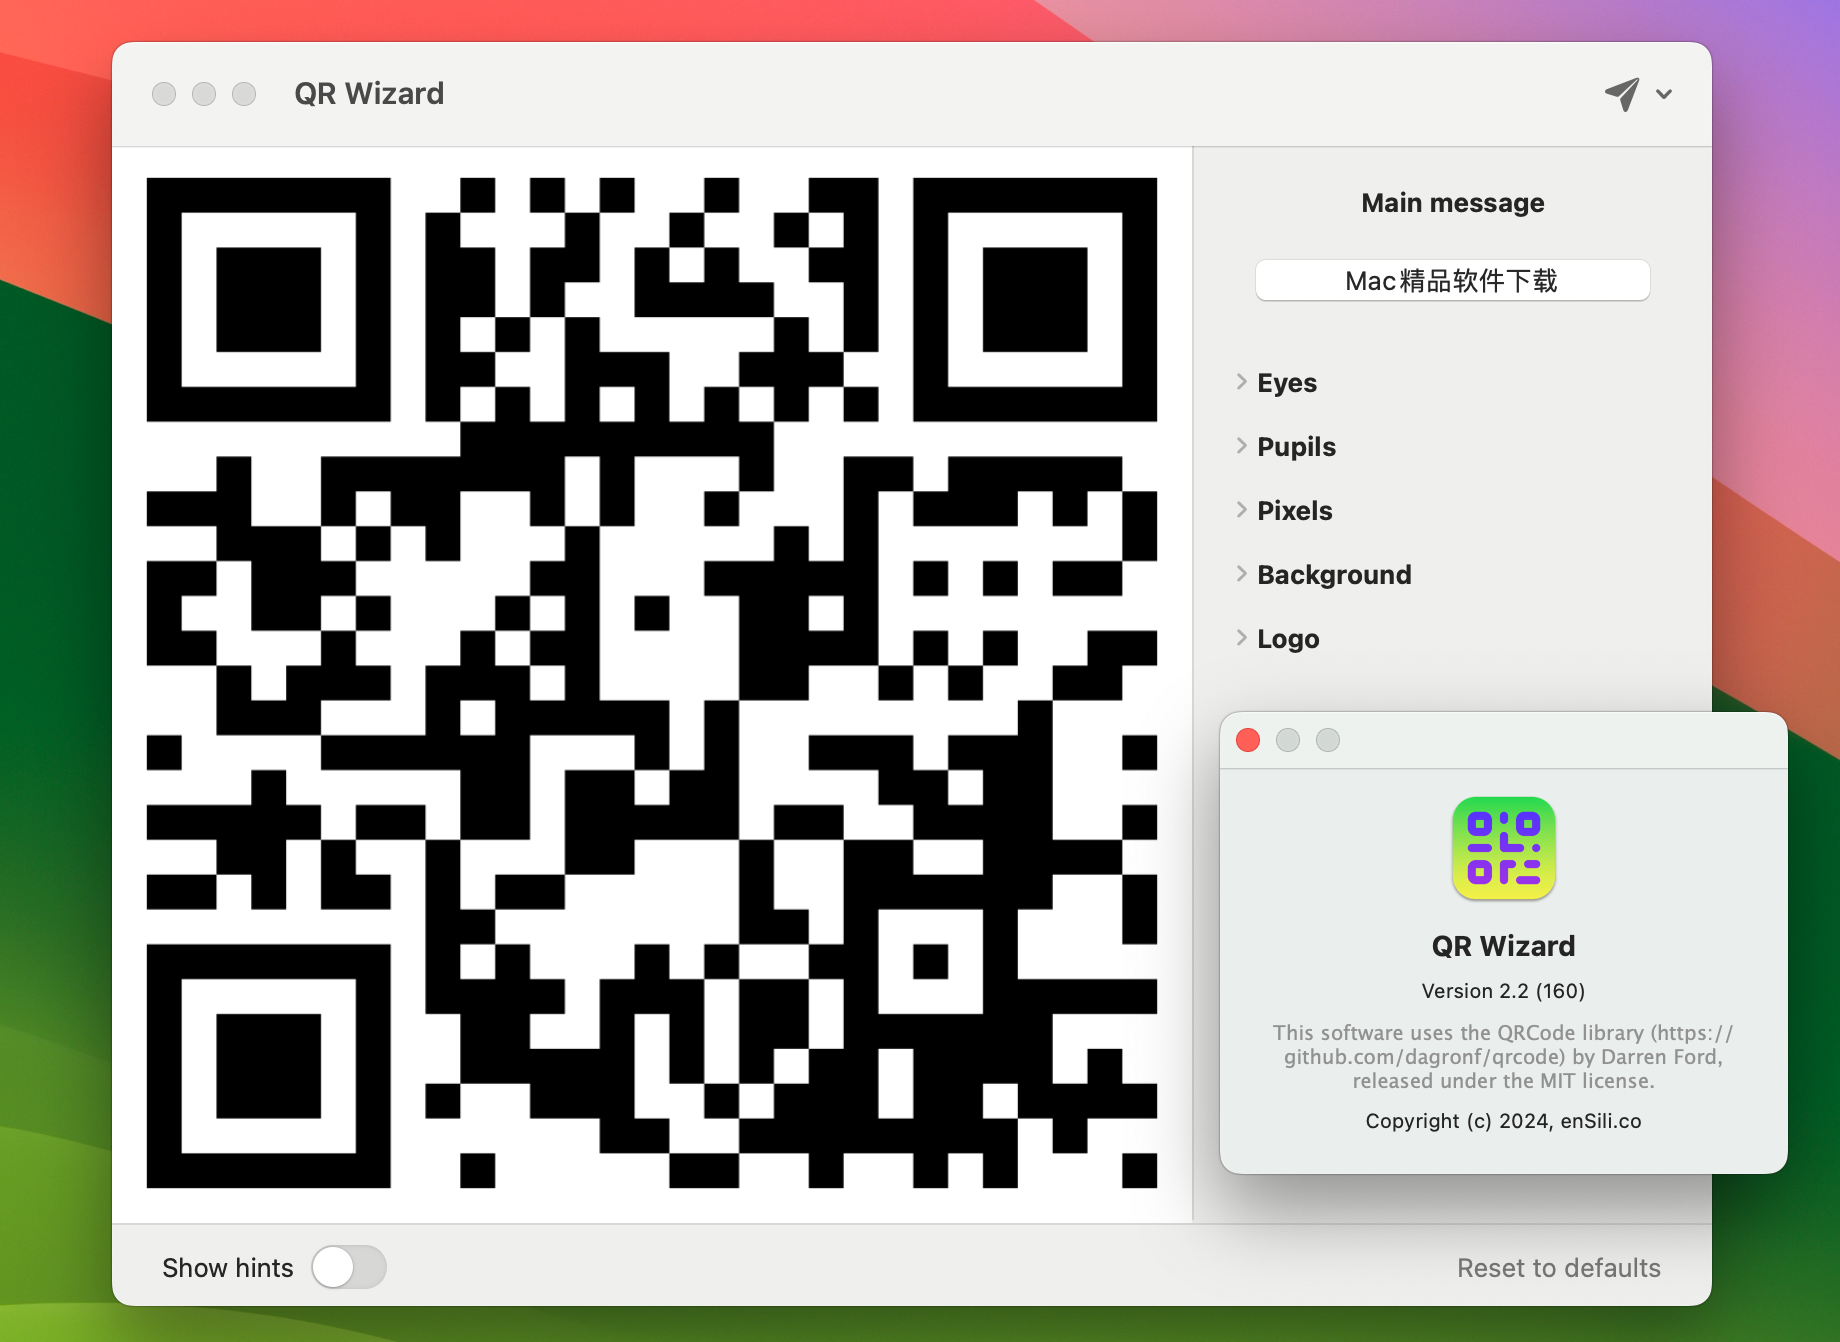The image size is (1840, 1342).
Task: Expand the Pixels section chevron
Action: click(1241, 510)
